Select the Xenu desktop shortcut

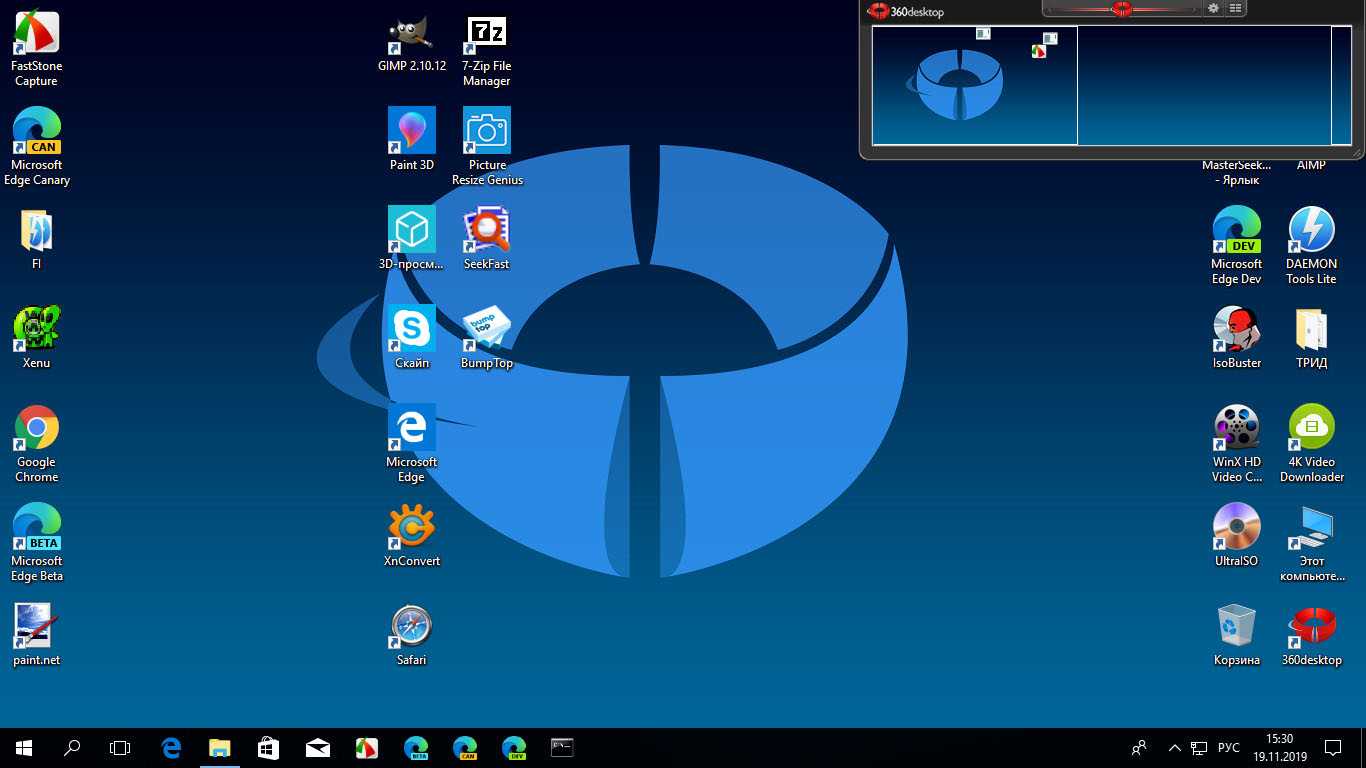pyautogui.click(x=37, y=330)
